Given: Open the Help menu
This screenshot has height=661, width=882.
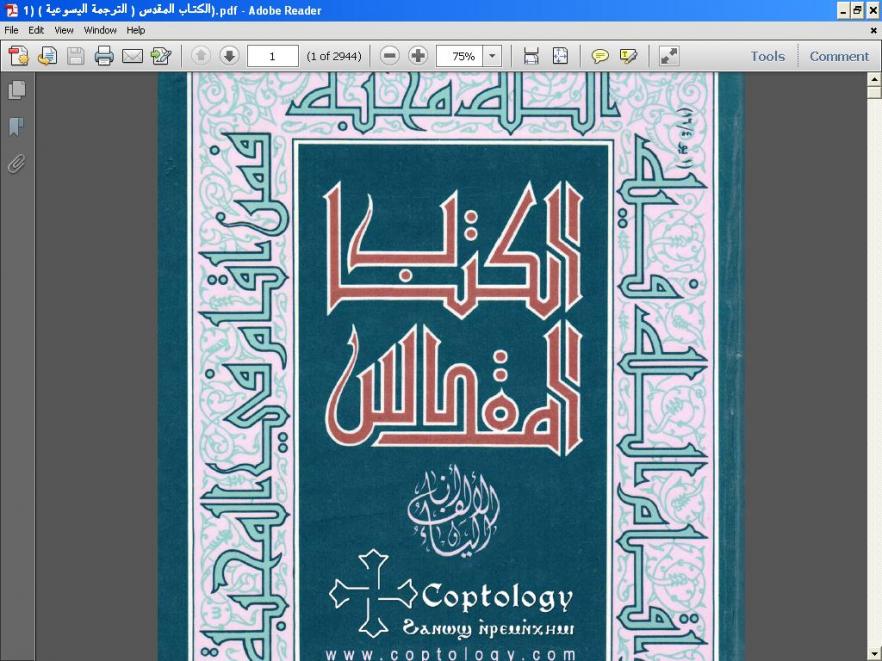Looking at the screenshot, I should coord(136,30).
